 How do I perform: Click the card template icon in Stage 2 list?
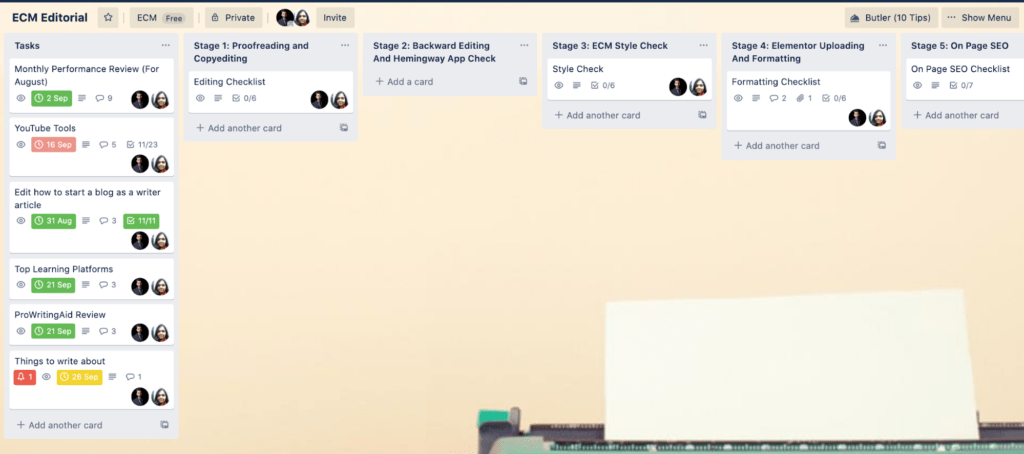click(x=523, y=81)
